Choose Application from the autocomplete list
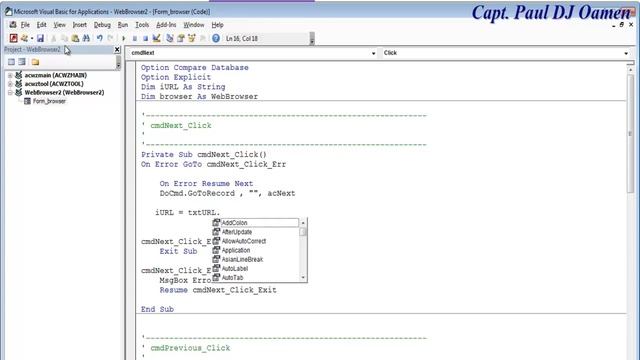Viewport: 640px width, 360px height. pos(256,250)
